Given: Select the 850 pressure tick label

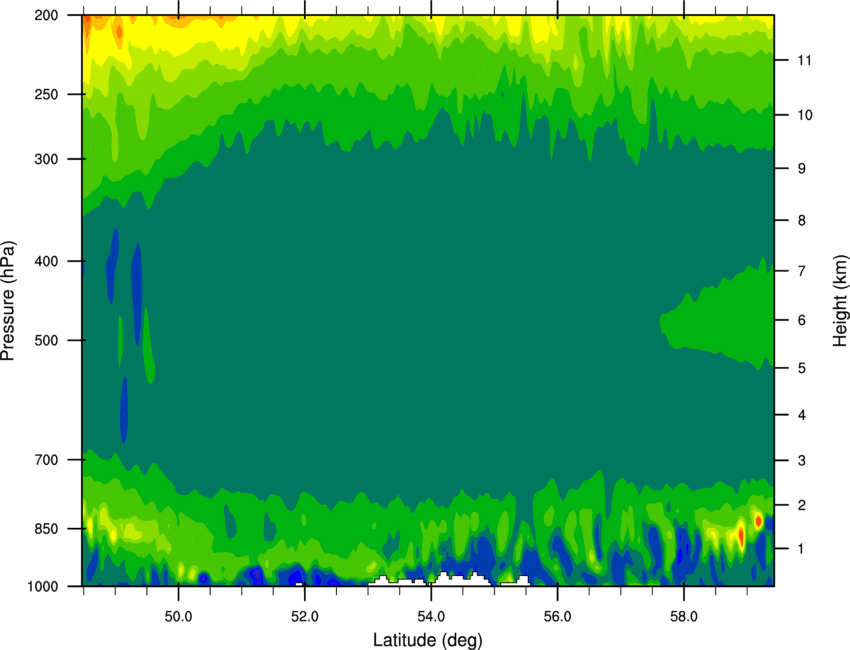Looking at the screenshot, I should click(x=46, y=529).
